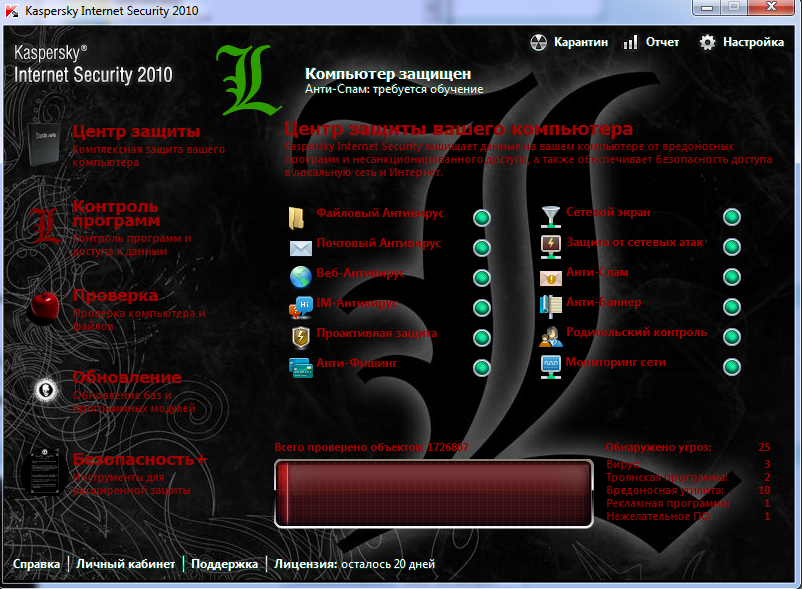The width and height of the screenshot is (802, 589).
Task: Open the Отчет report link
Action: [x=662, y=42]
